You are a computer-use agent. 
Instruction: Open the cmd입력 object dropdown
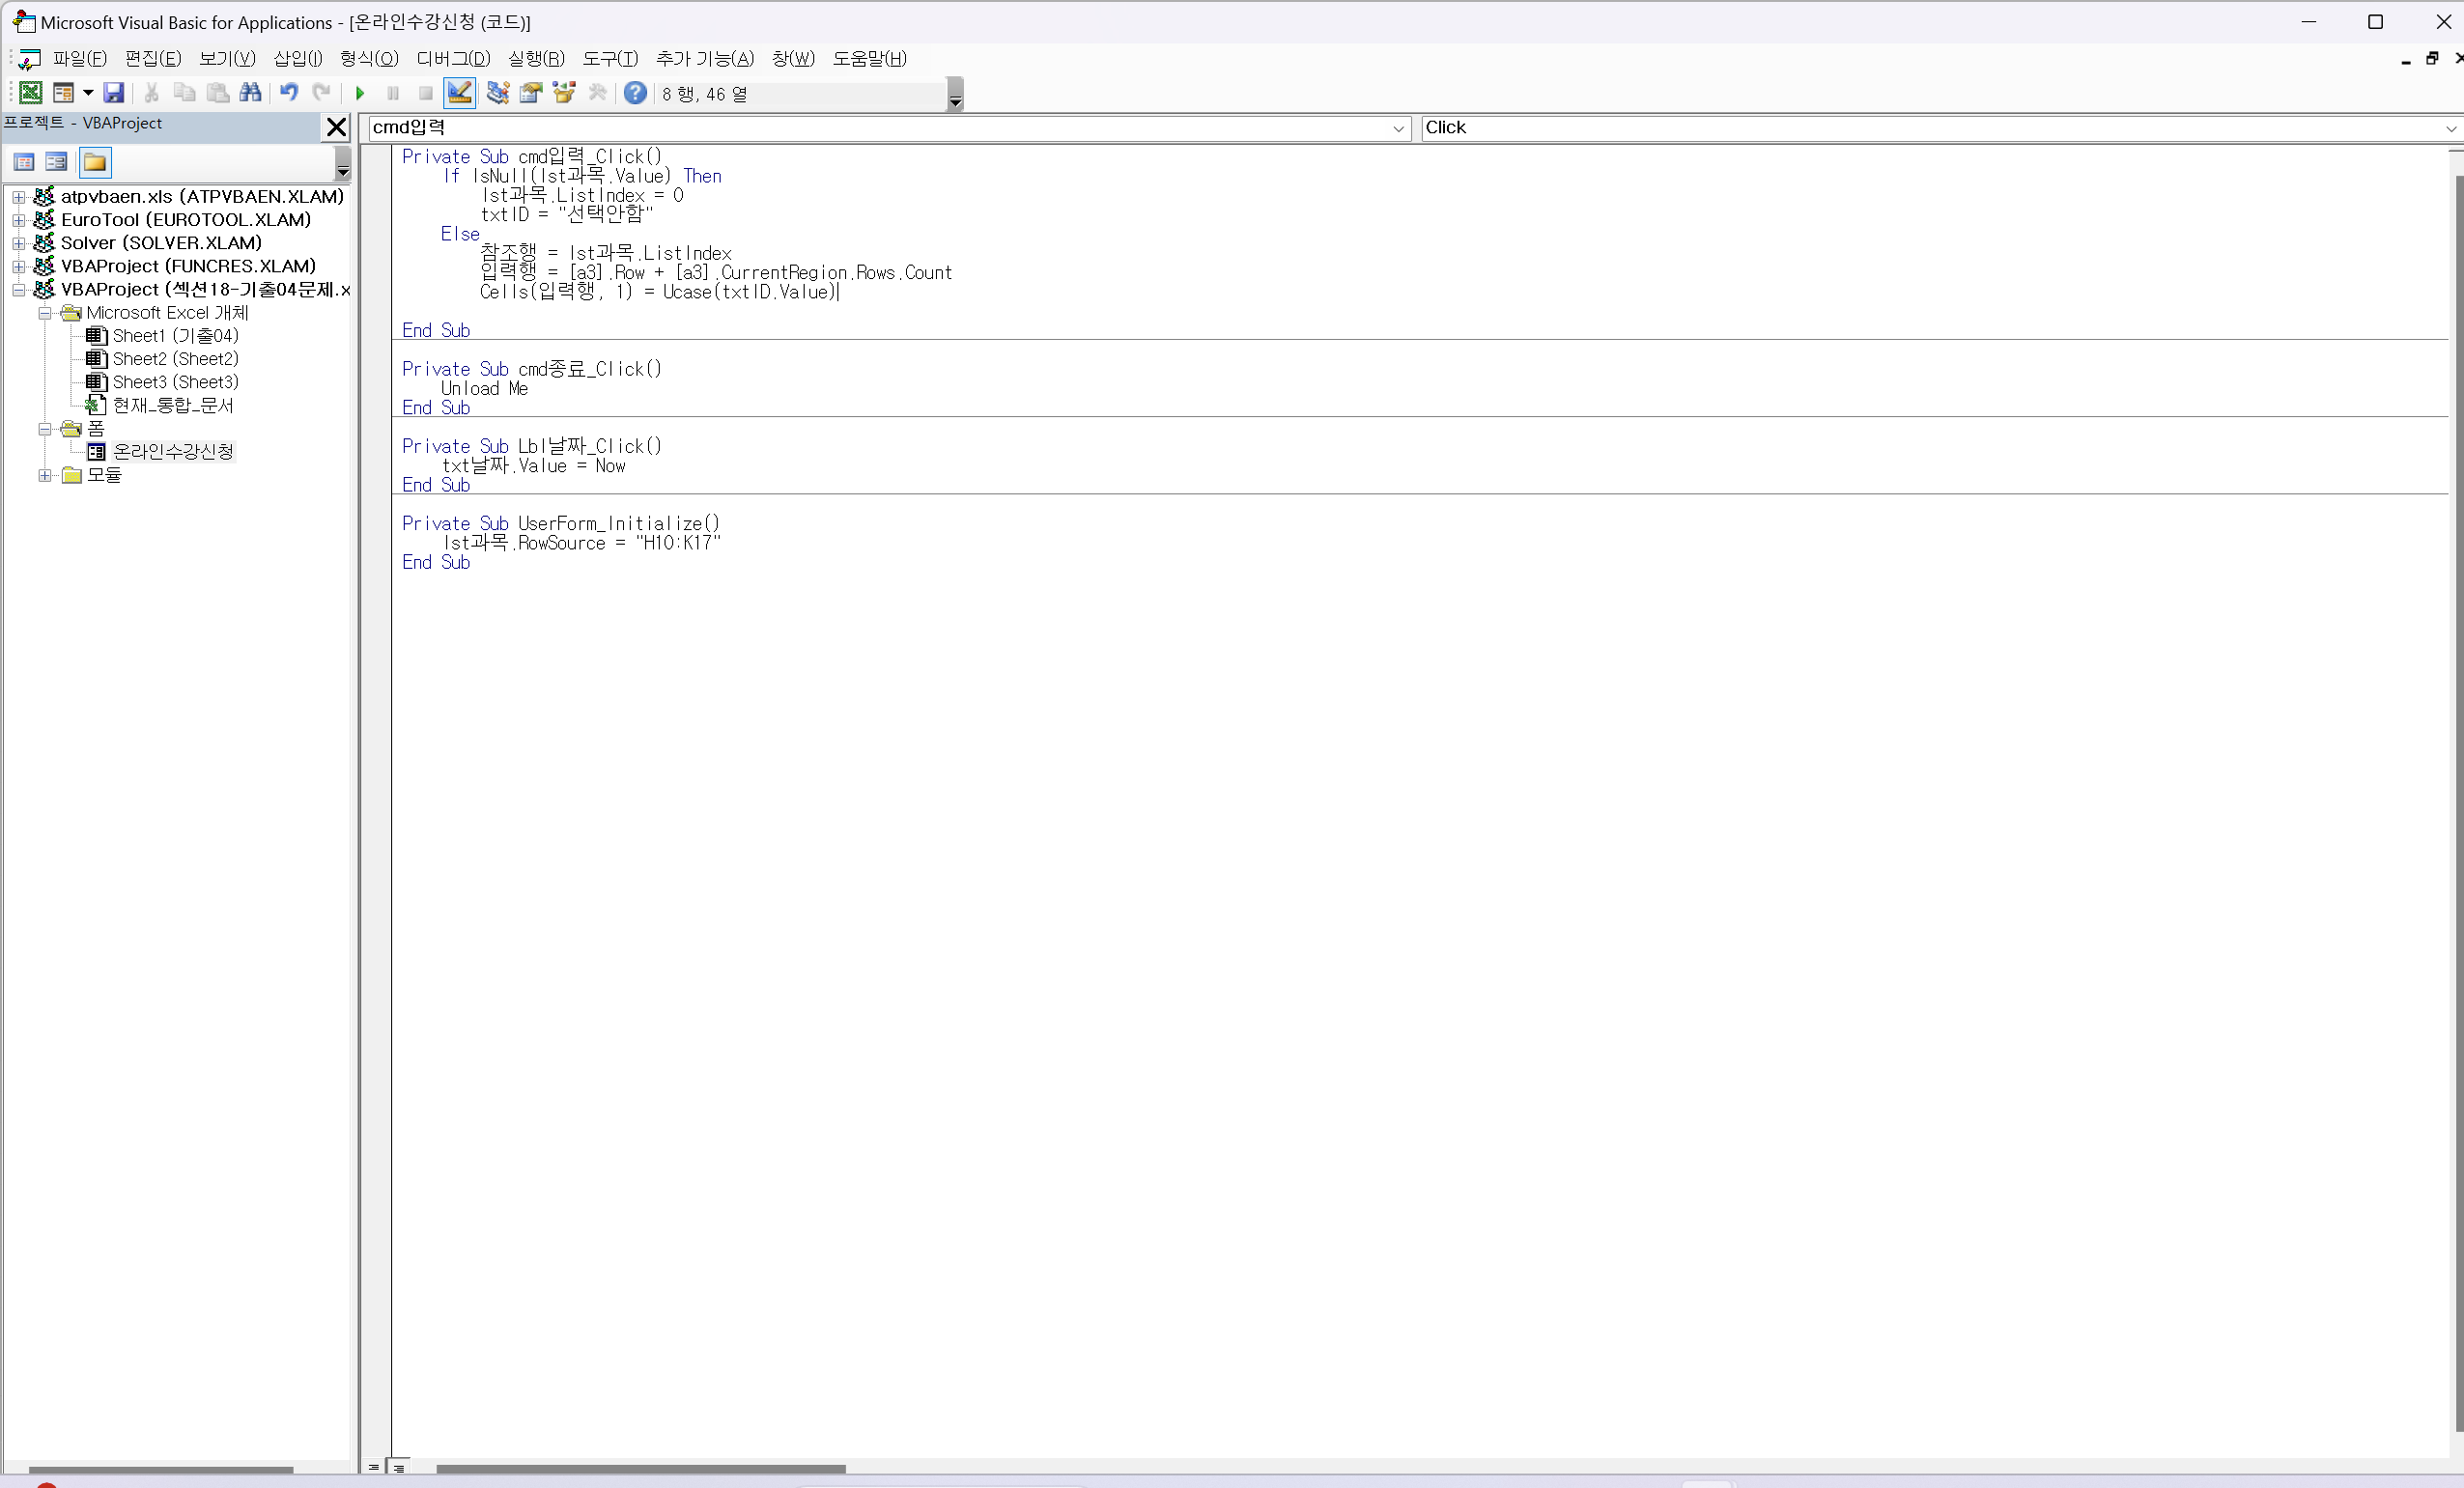pyautogui.click(x=1397, y=128)
